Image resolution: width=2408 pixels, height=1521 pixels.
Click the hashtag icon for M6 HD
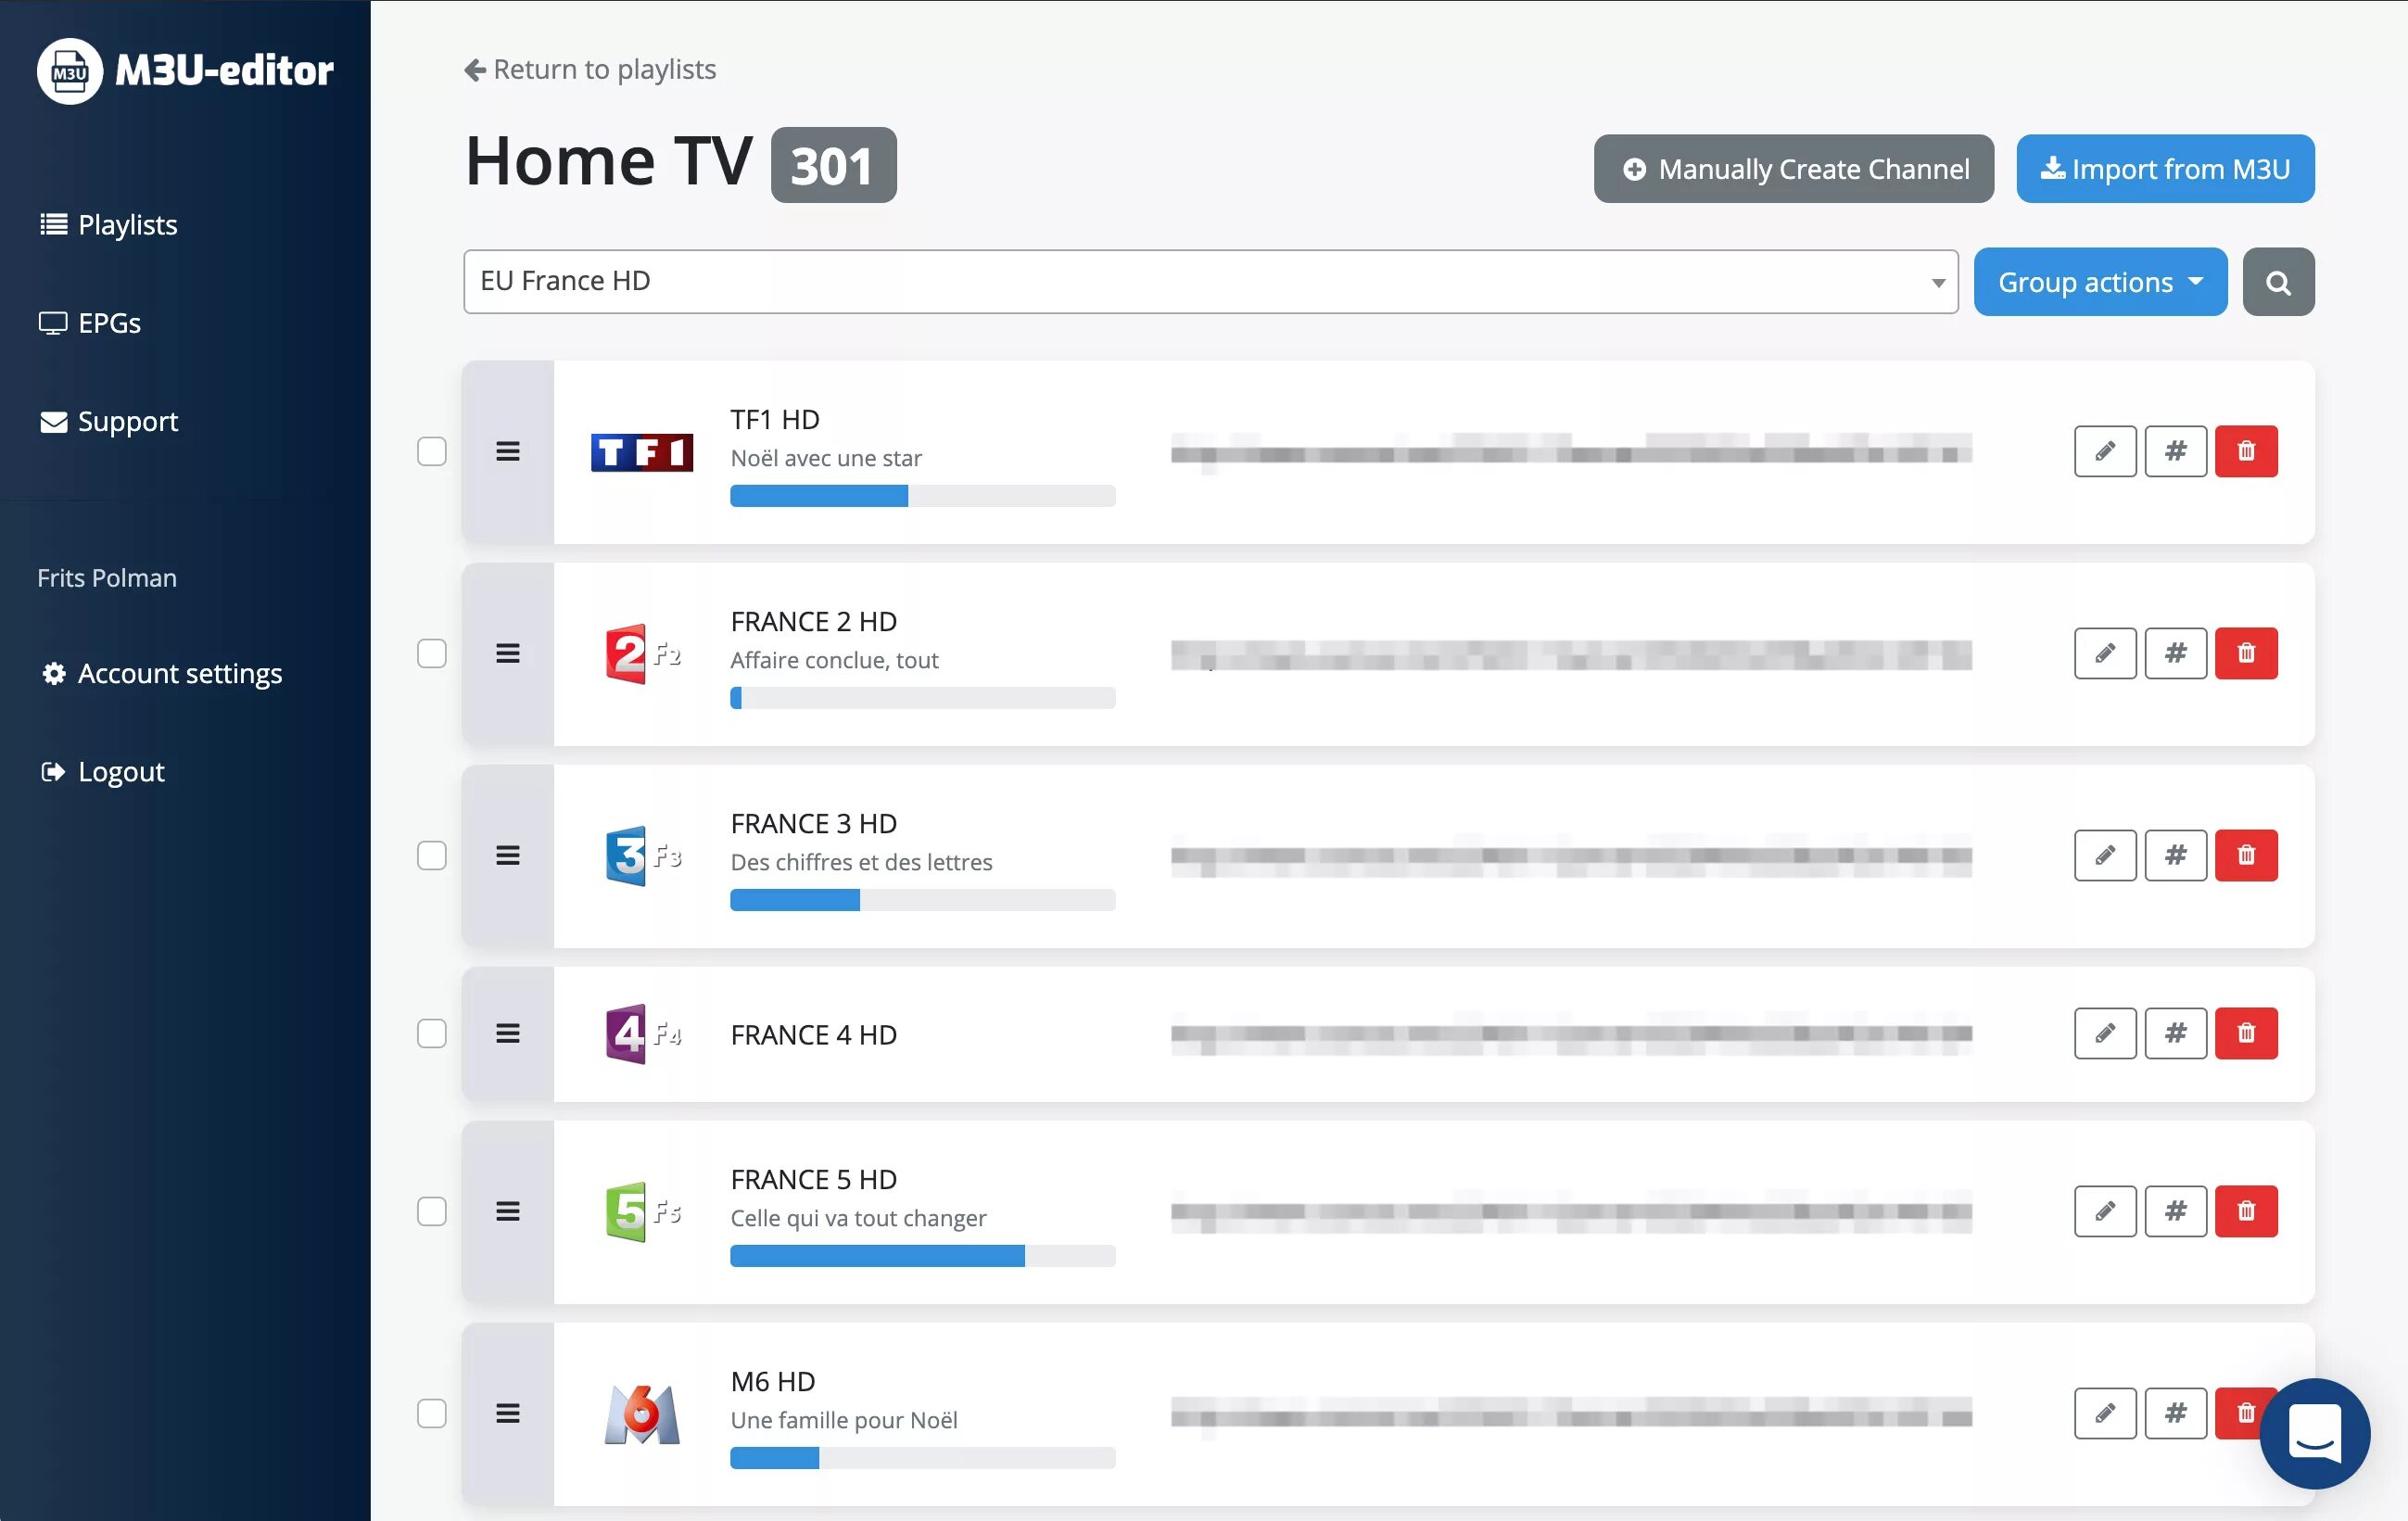(x=2175, y=1411)
